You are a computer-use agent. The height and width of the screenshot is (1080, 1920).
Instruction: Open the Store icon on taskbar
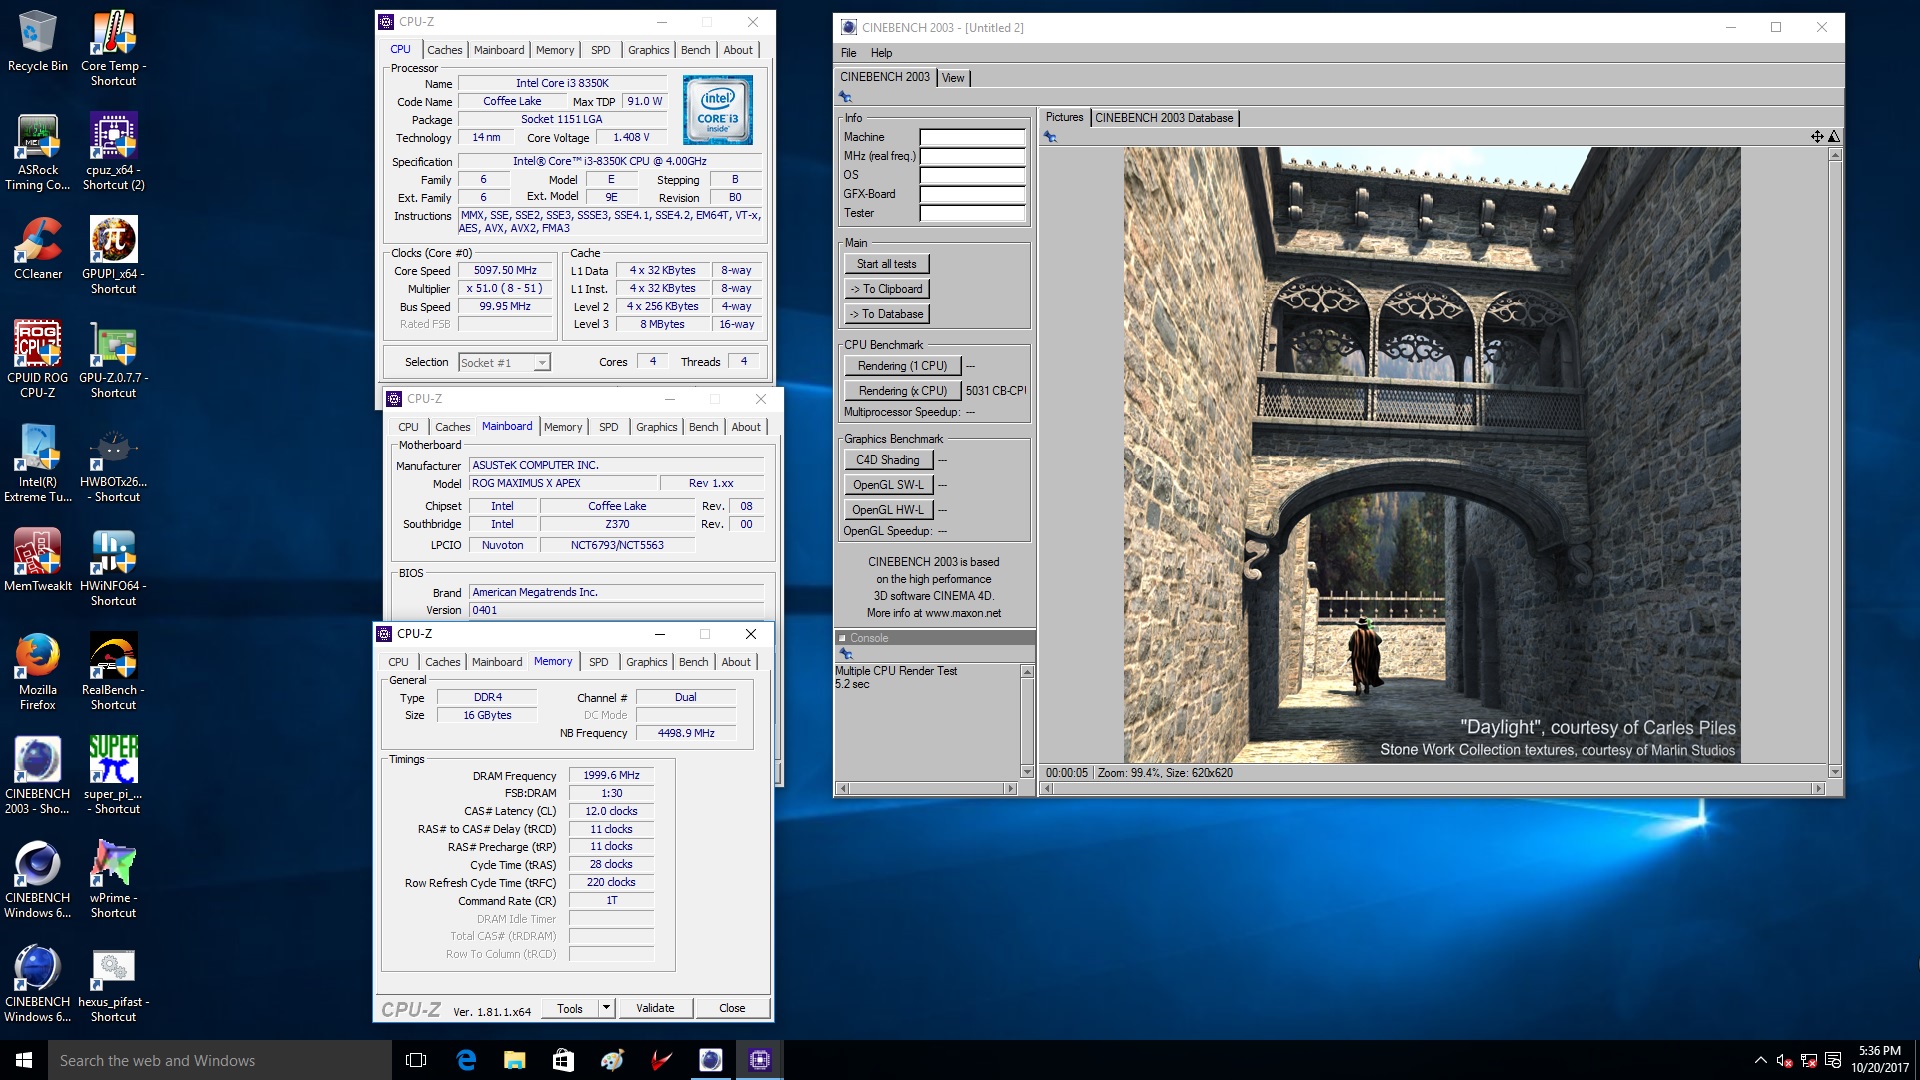(x=563, y=1060)
